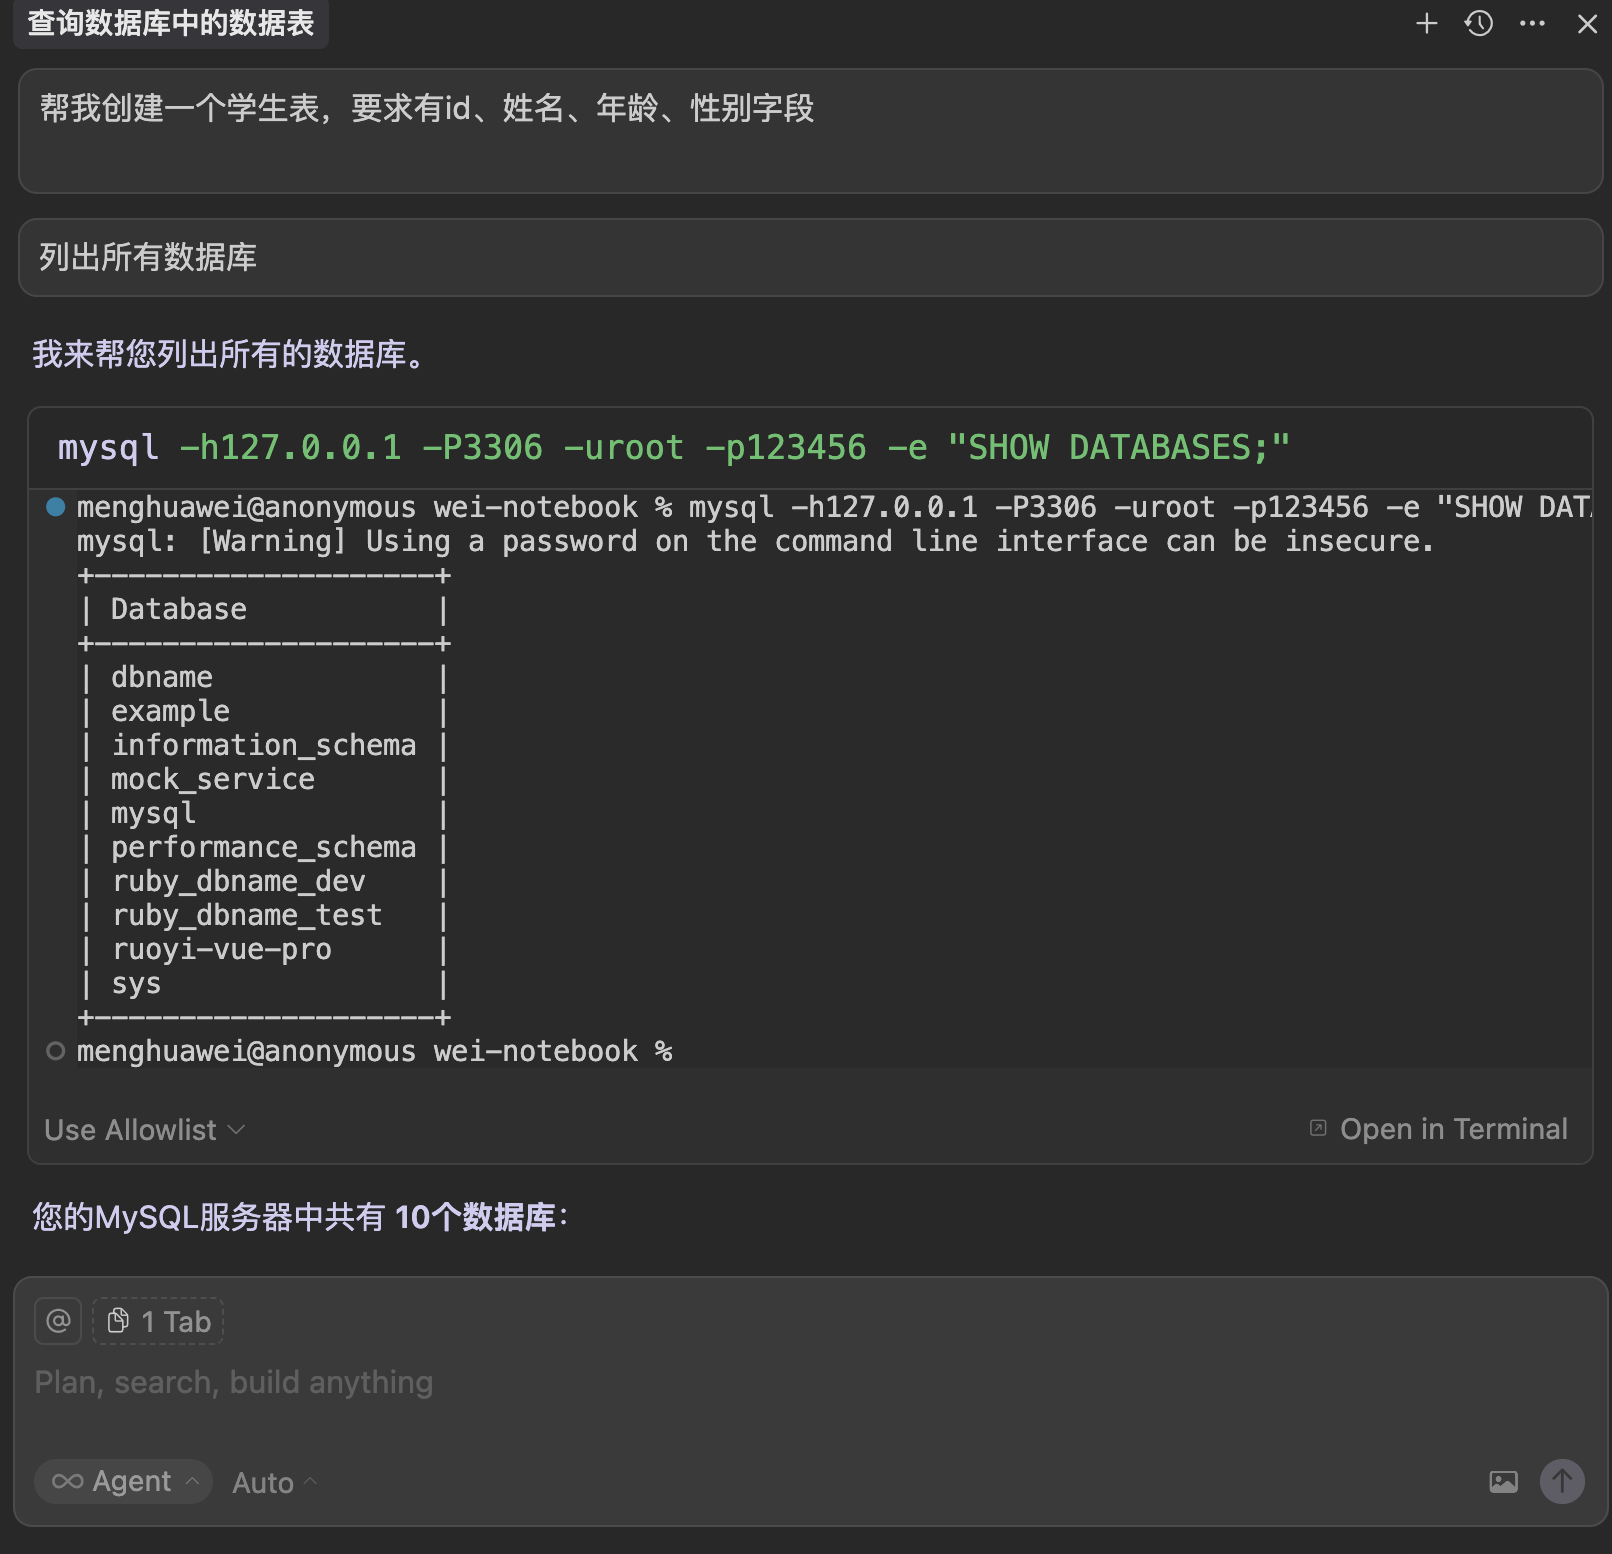Click the @ add context button
The height and width of the screenshot is (1554, 1612).
[58, 1321]
